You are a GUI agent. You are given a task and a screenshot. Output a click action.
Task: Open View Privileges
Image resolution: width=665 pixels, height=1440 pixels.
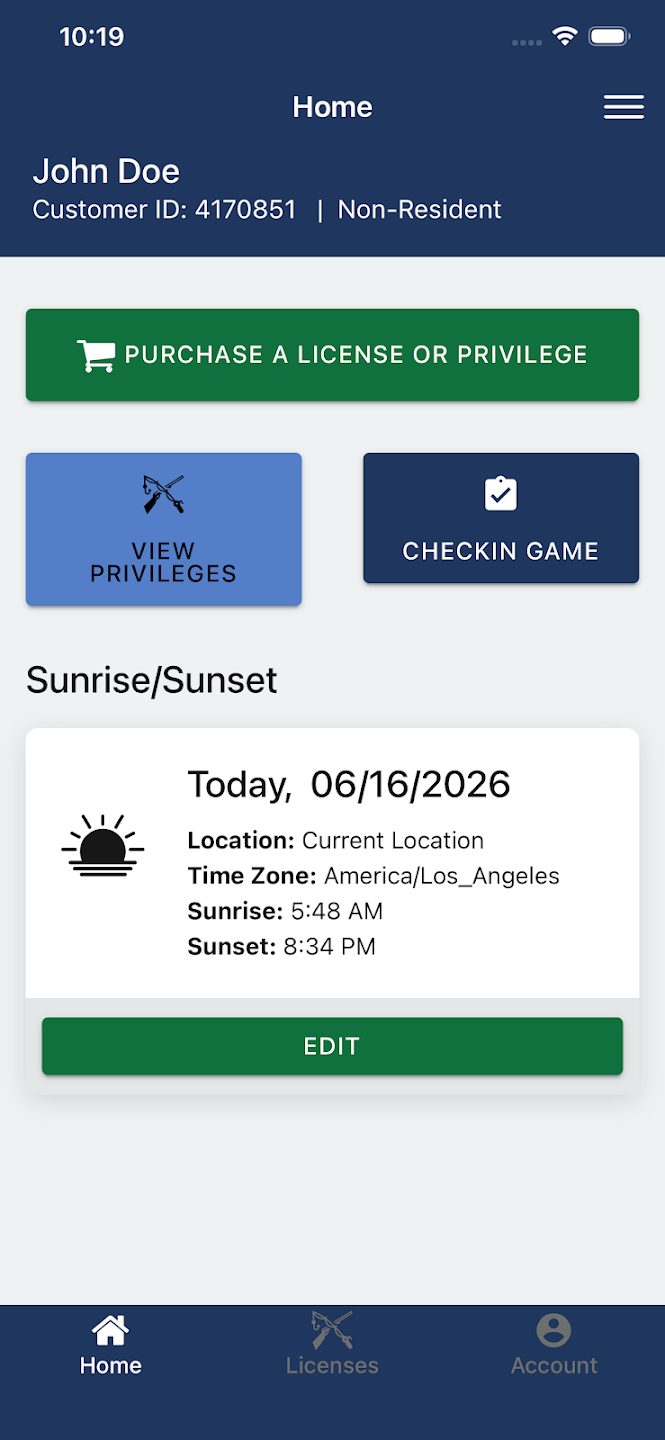tap(164, 529)
